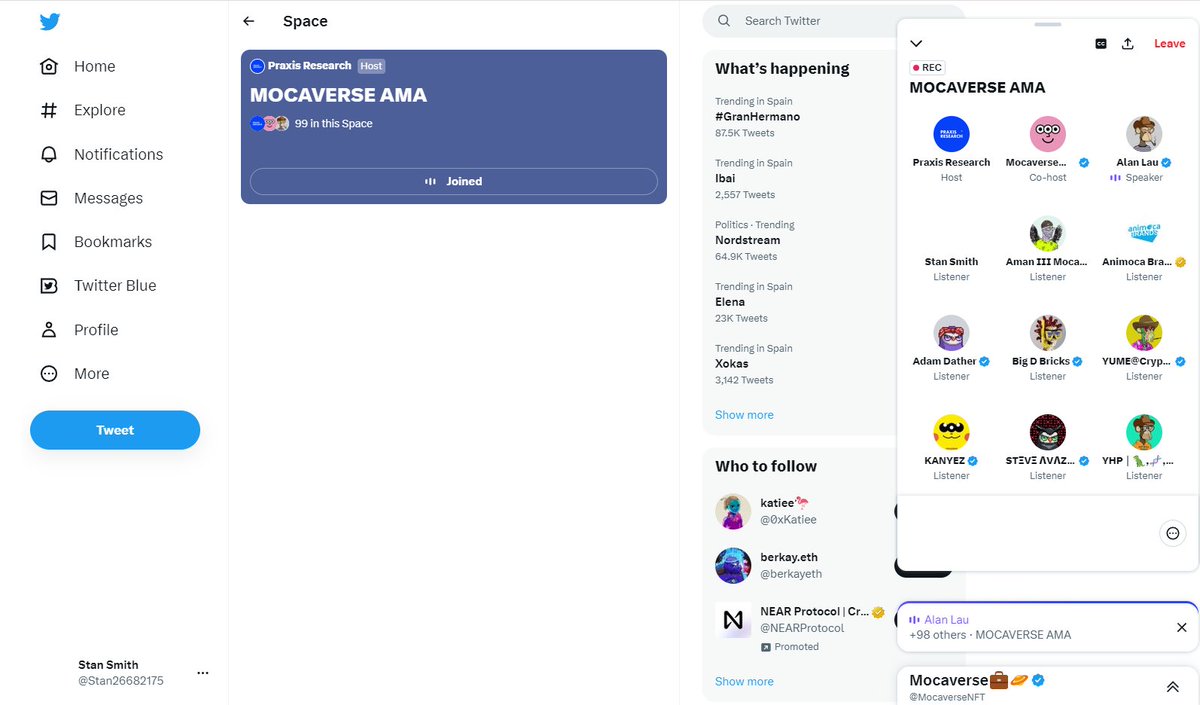The width and height of the screenshot is (1200, 705).
Task: Click the MOCAVERSE AMA card title
Action: 338,95
